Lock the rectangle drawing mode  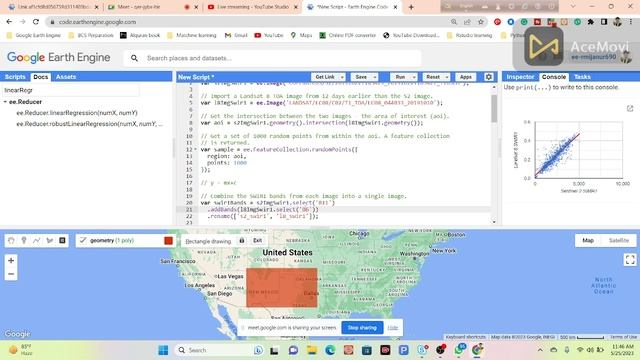click(242, 241)
